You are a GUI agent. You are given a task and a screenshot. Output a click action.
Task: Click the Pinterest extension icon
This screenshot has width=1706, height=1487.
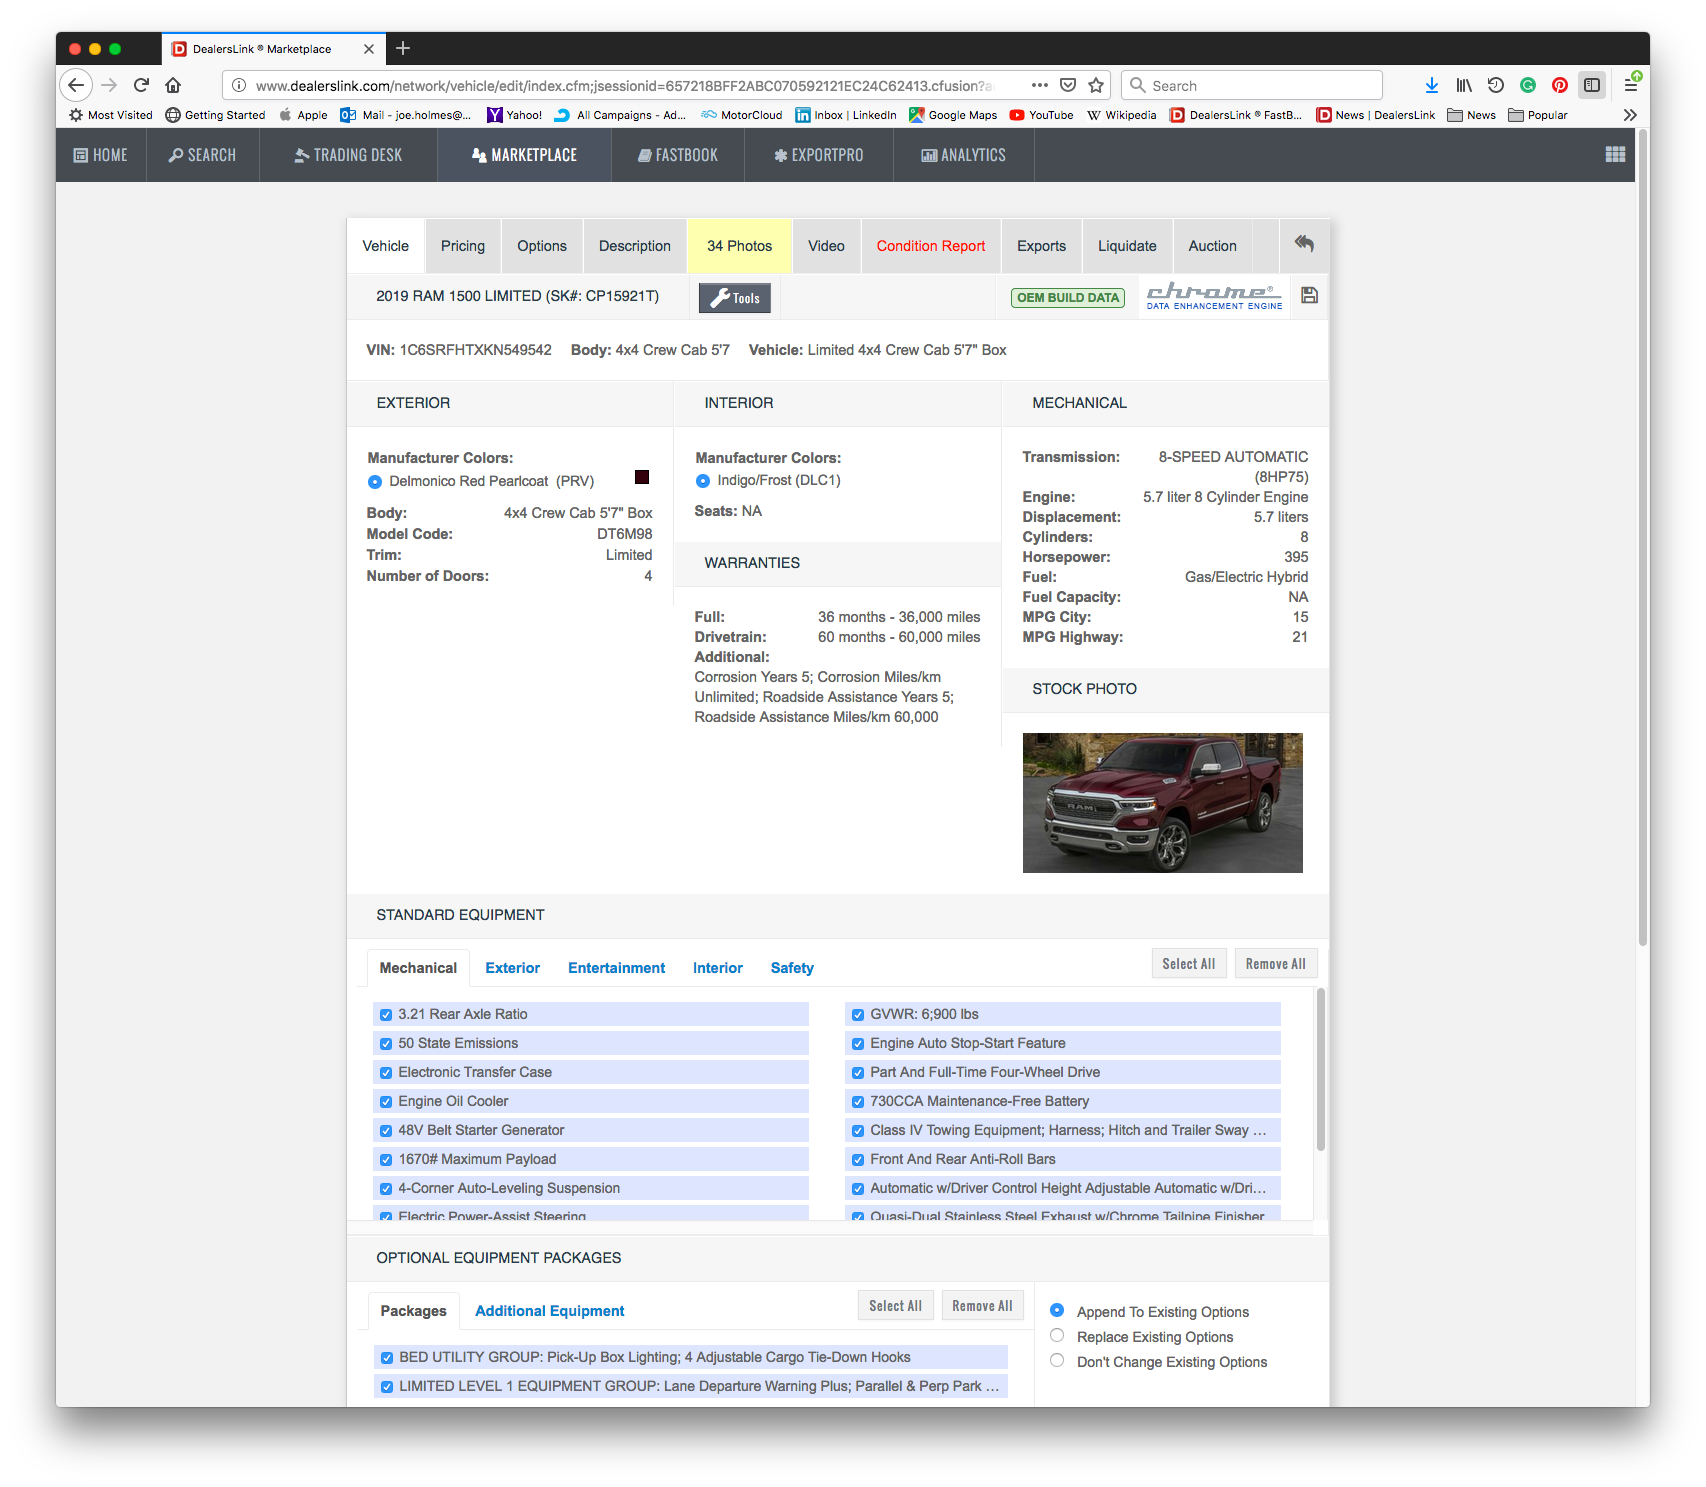pyautogui.click(x=1560, y=85)
